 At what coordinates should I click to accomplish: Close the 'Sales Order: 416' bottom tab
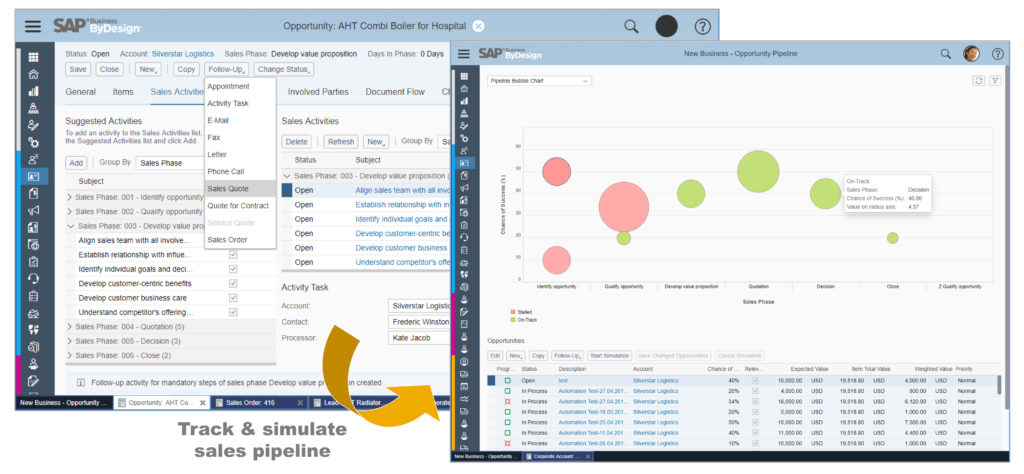[300, 403]
